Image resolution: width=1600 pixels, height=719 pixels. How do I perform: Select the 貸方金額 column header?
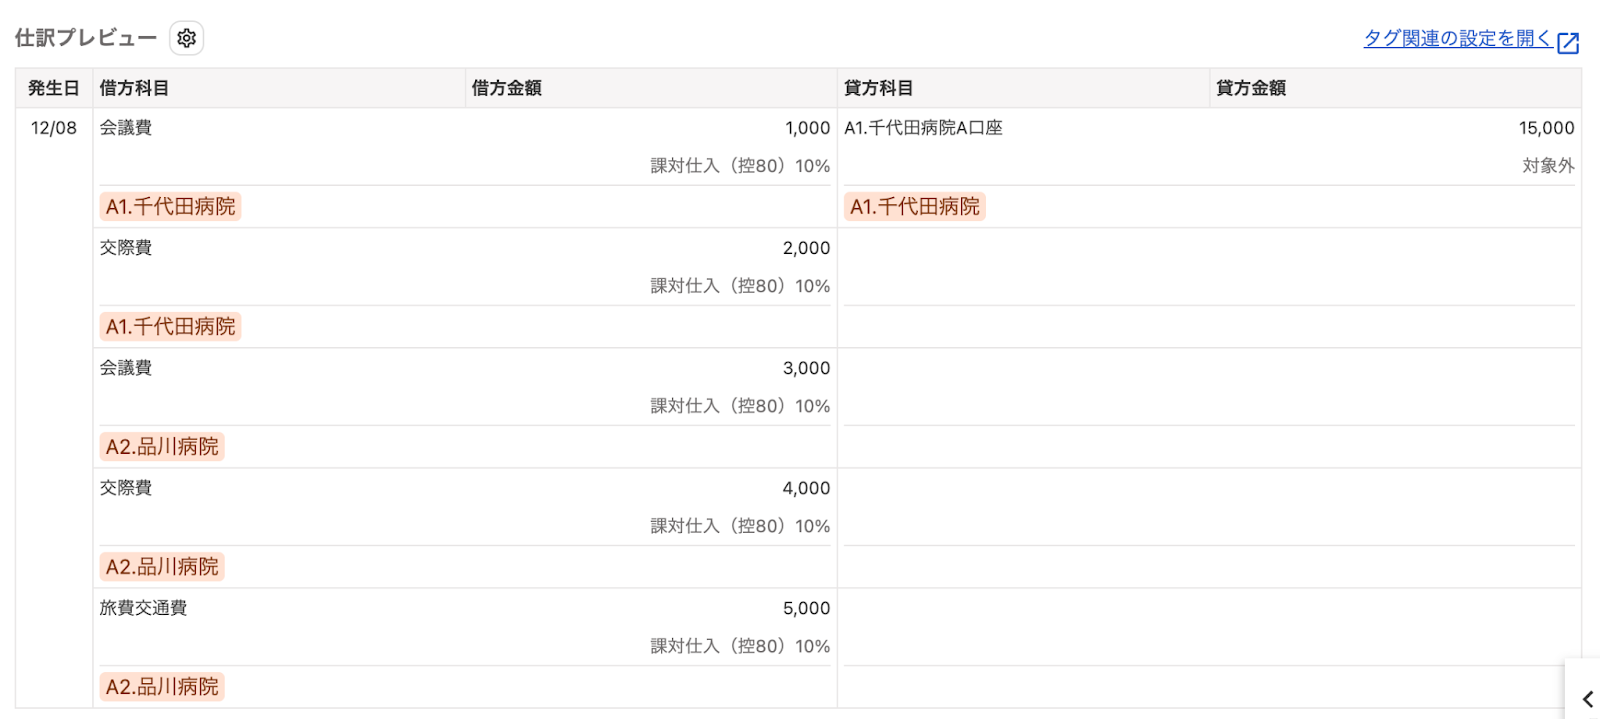(1251, 88)
